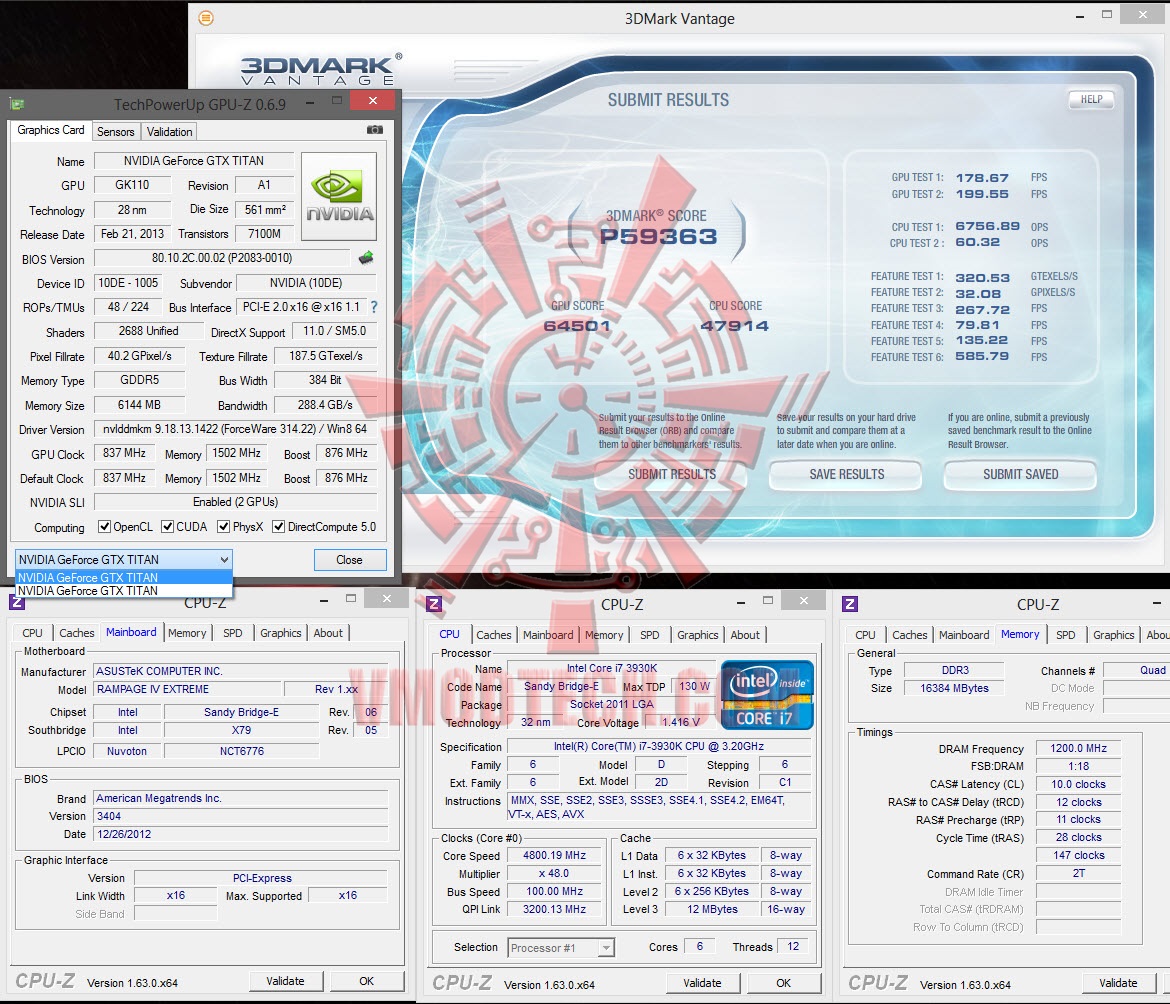This screenshot has width=1170, height=1004.
Task: Click the GPU-Z title bar app icon
Action: coord(17,104)
